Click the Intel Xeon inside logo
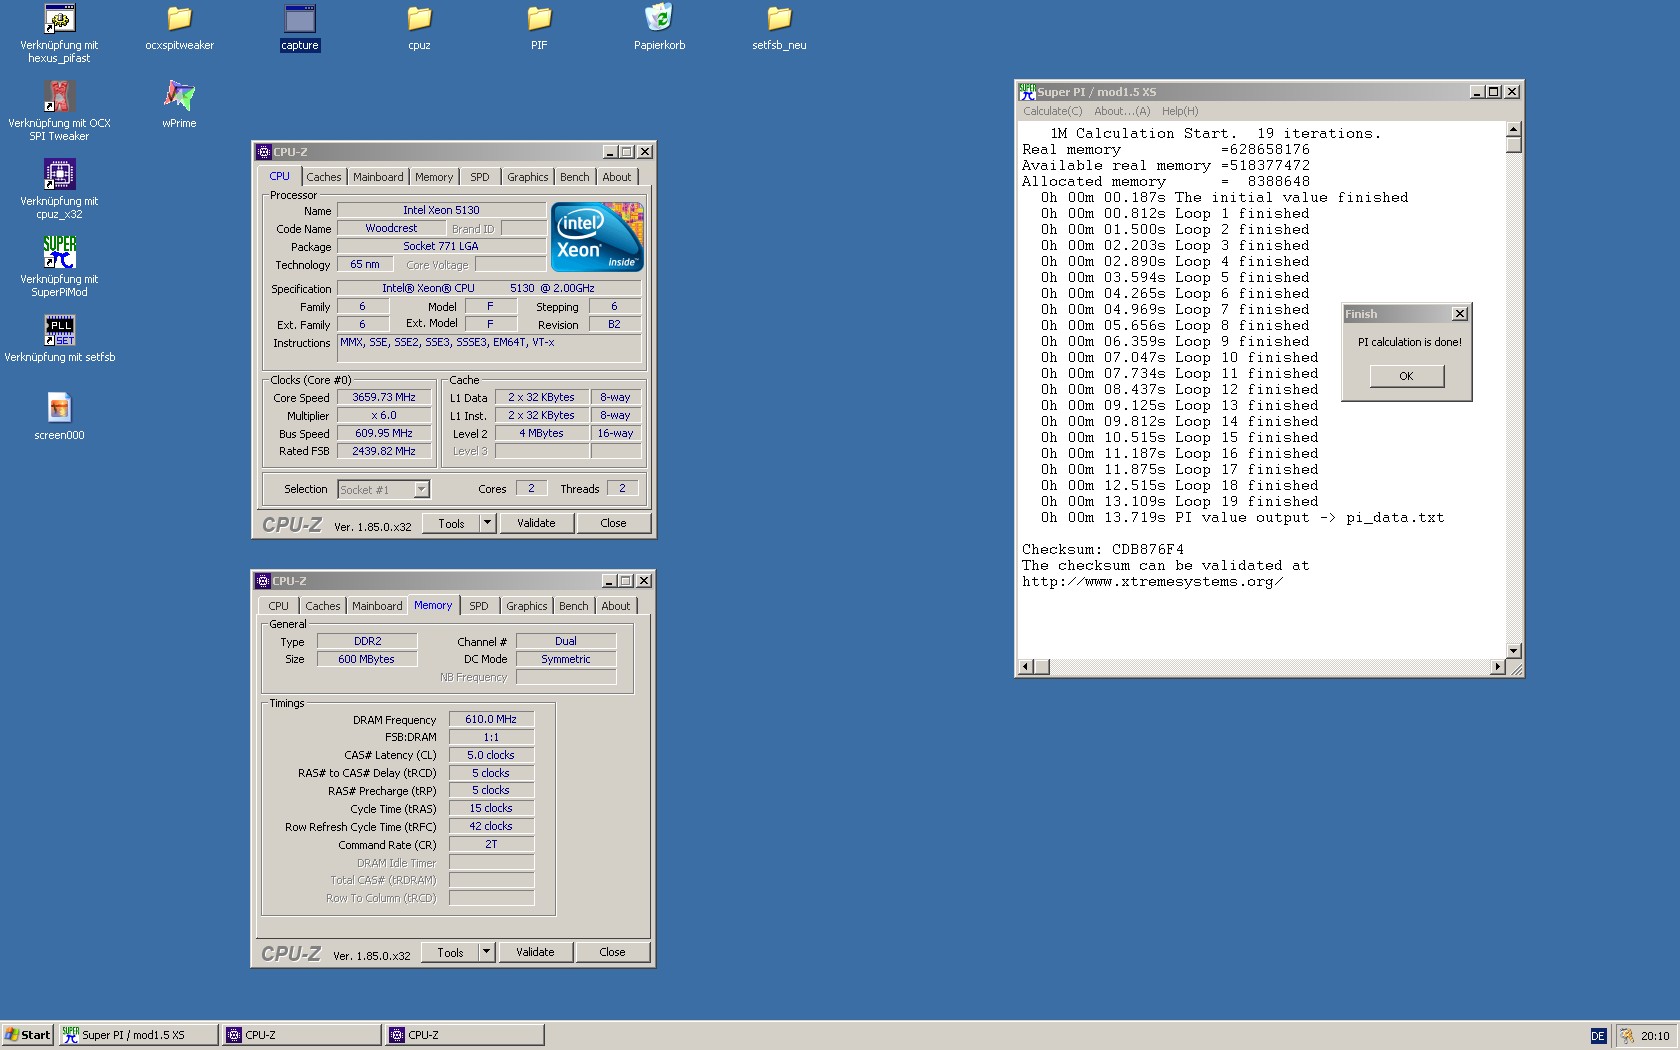 [597, 237]
